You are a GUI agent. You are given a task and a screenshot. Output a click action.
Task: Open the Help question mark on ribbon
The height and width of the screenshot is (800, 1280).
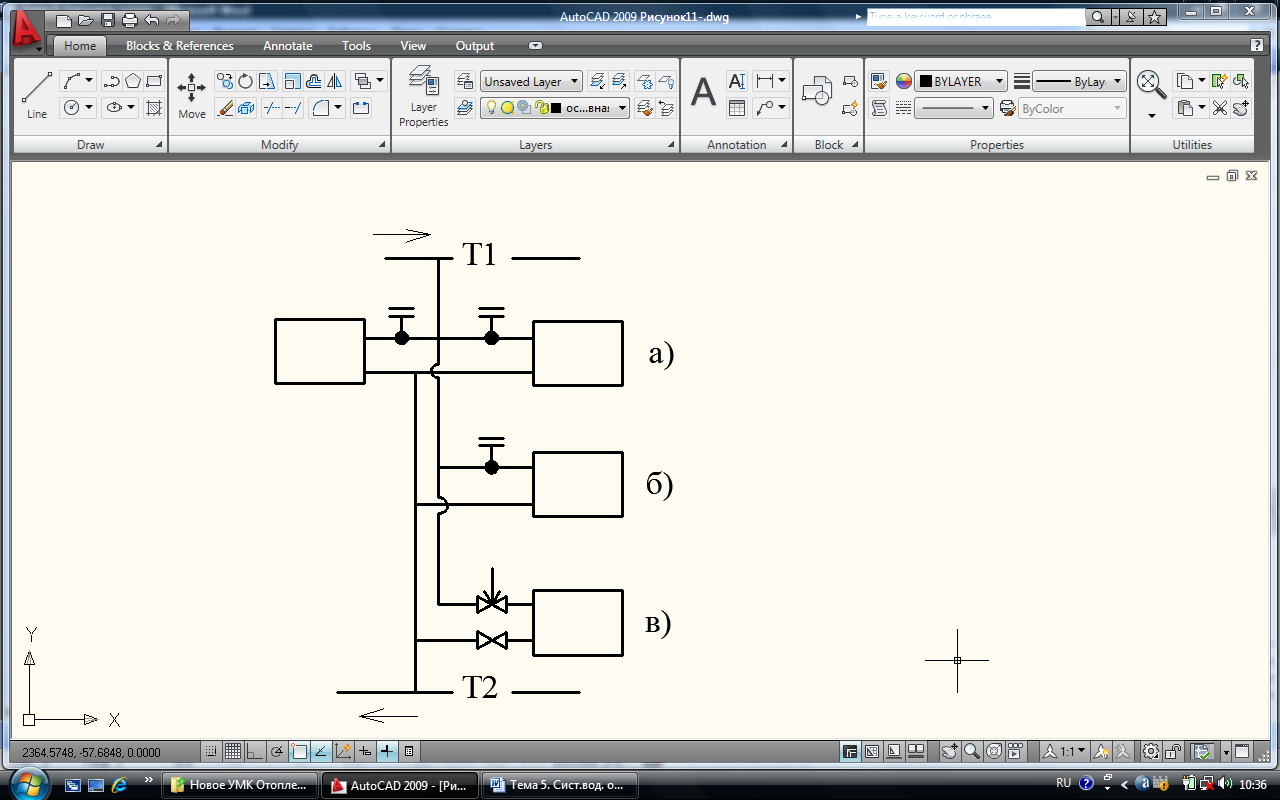pyautogui.click(x=1257, y=45)
